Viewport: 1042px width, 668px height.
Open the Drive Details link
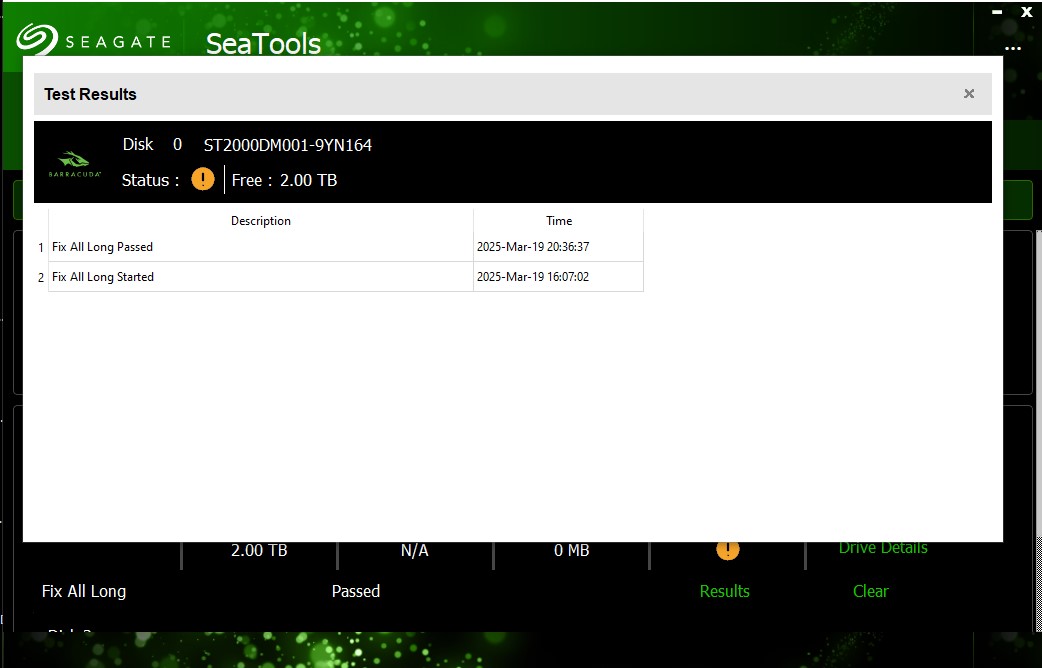tap(882, 548)
